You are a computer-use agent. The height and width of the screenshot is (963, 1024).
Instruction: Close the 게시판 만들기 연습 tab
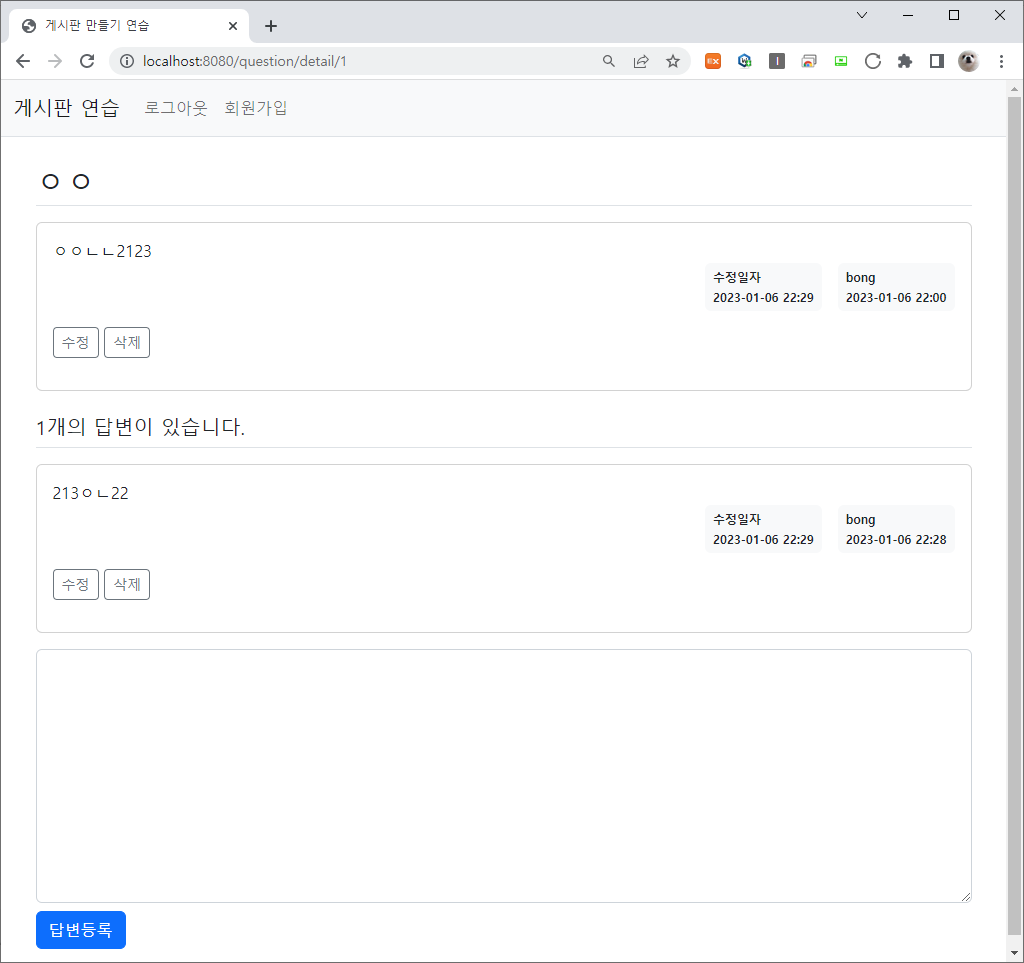click(x=233, y=26)
